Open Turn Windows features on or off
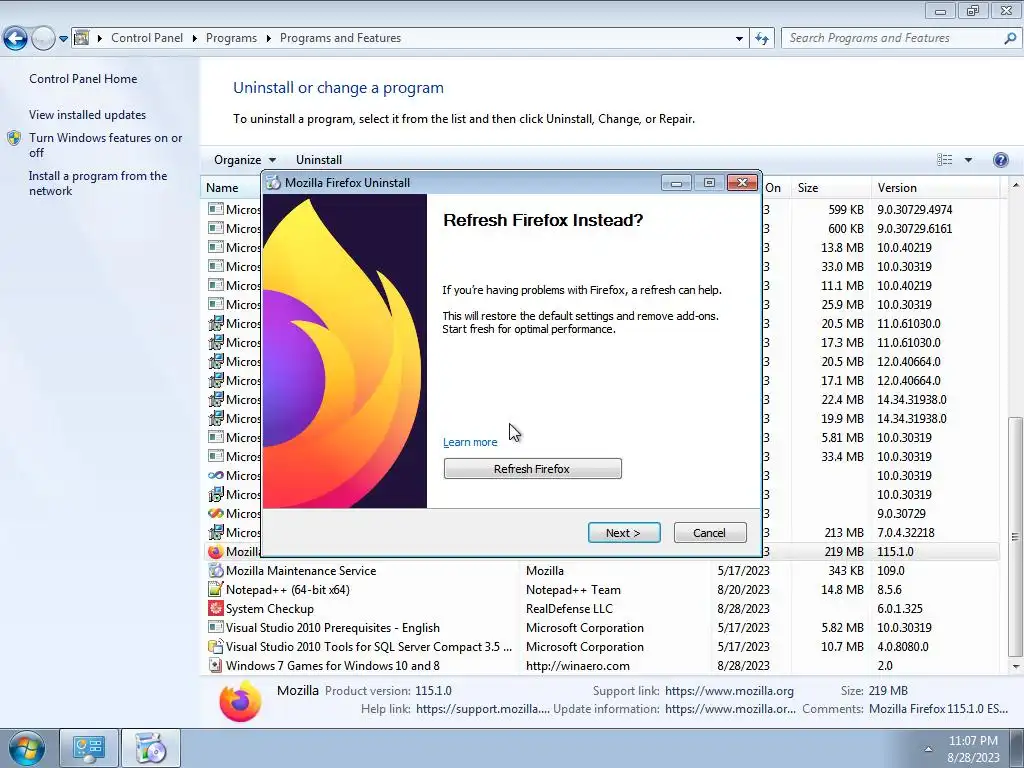Image resolution: width=1024 pixels, height=768 pixels. (105, 145)
